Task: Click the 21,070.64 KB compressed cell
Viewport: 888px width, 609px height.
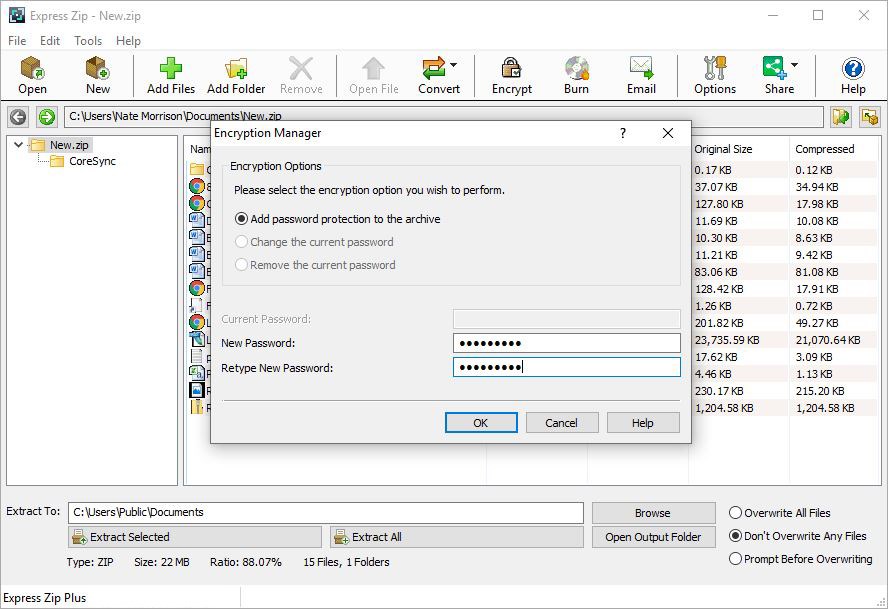Action: click(x=828, y=340)
